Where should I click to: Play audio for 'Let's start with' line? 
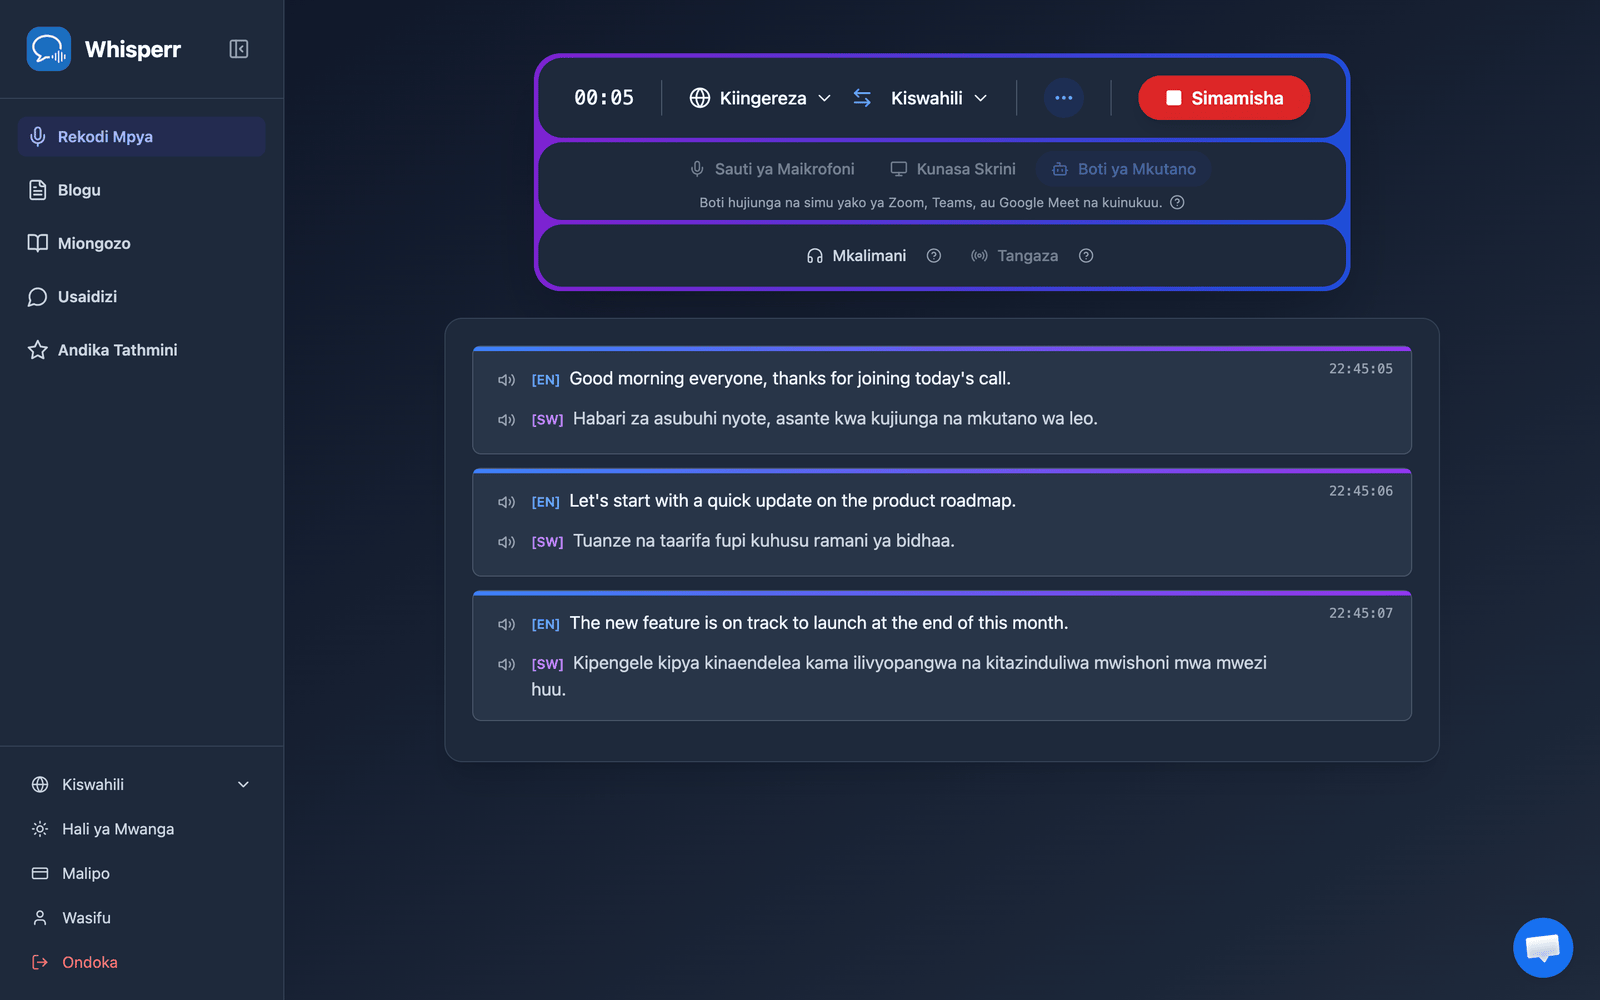tap(507, 502)
